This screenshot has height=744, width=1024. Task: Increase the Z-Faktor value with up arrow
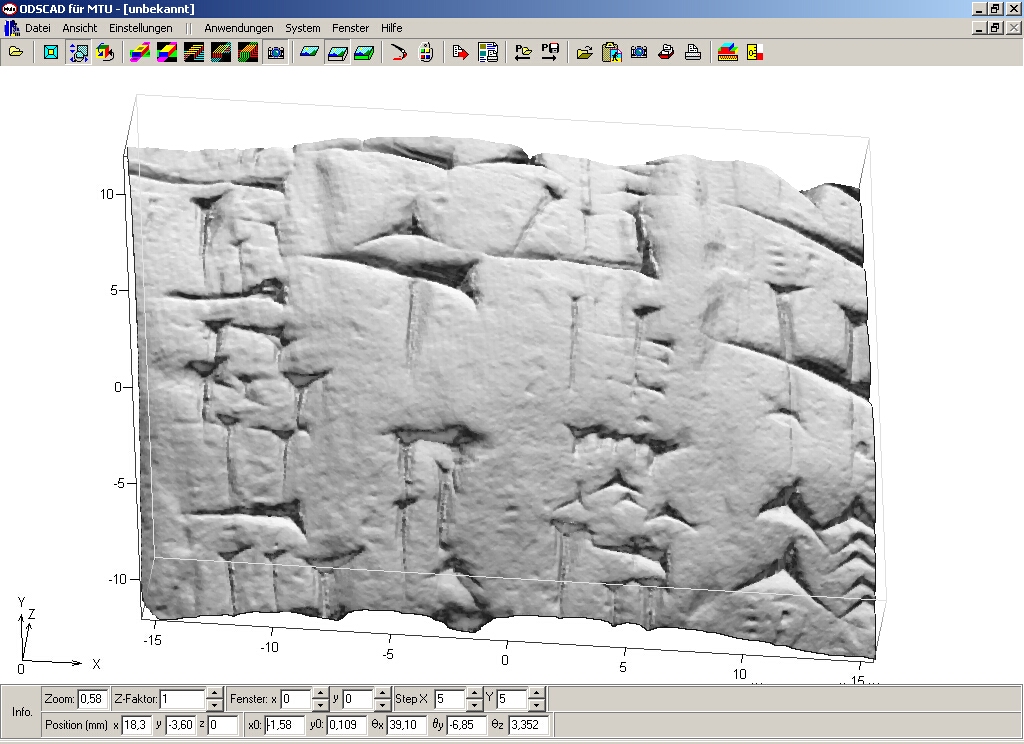[x=214, y=693]
